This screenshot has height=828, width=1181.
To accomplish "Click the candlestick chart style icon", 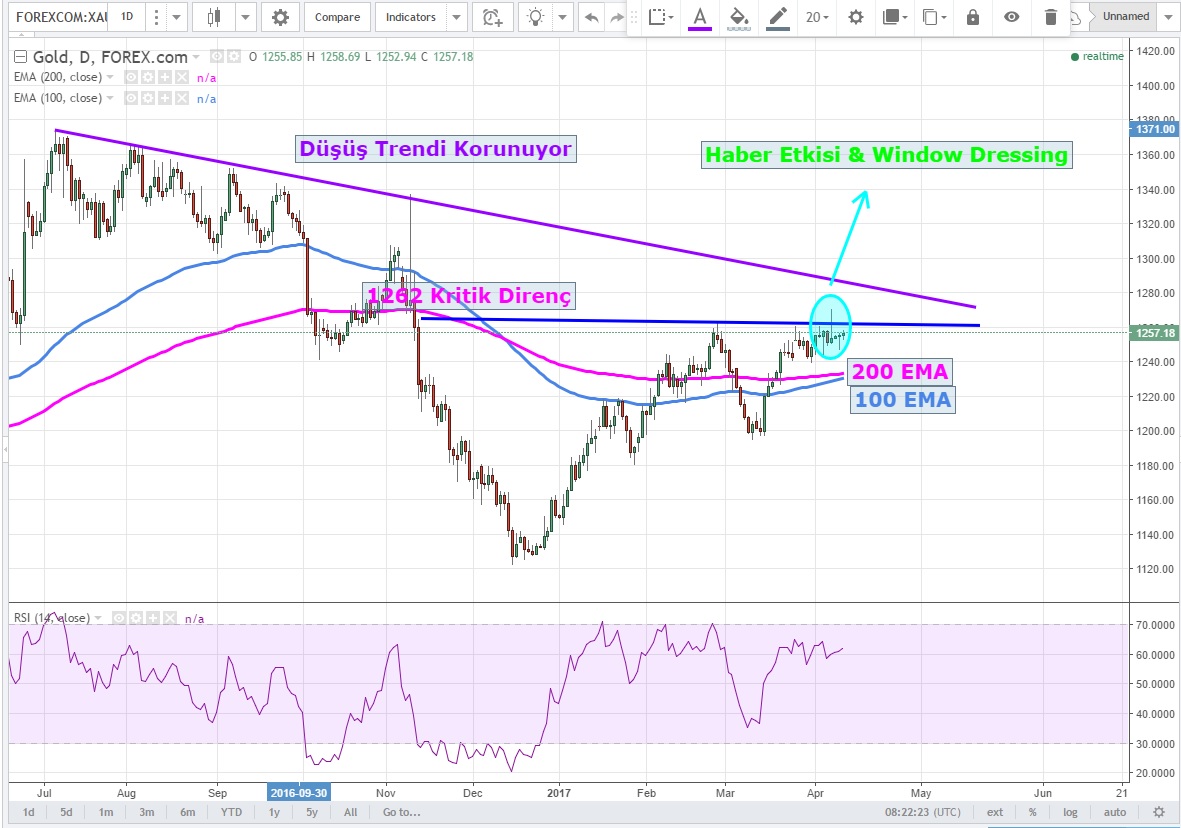I will tap(213, 17).
